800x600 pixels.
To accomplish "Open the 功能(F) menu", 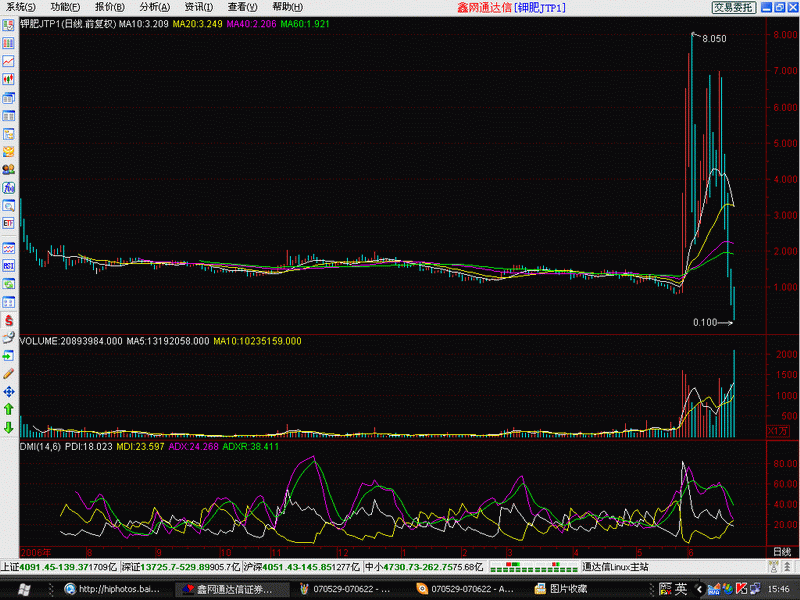I will tap(65, 7).
